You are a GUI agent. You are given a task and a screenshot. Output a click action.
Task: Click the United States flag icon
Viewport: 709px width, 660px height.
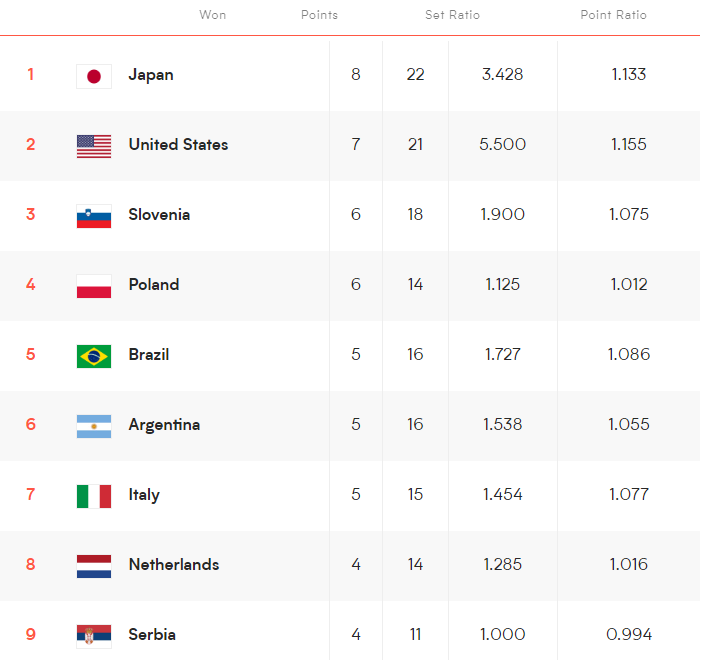tap(94, 146)
